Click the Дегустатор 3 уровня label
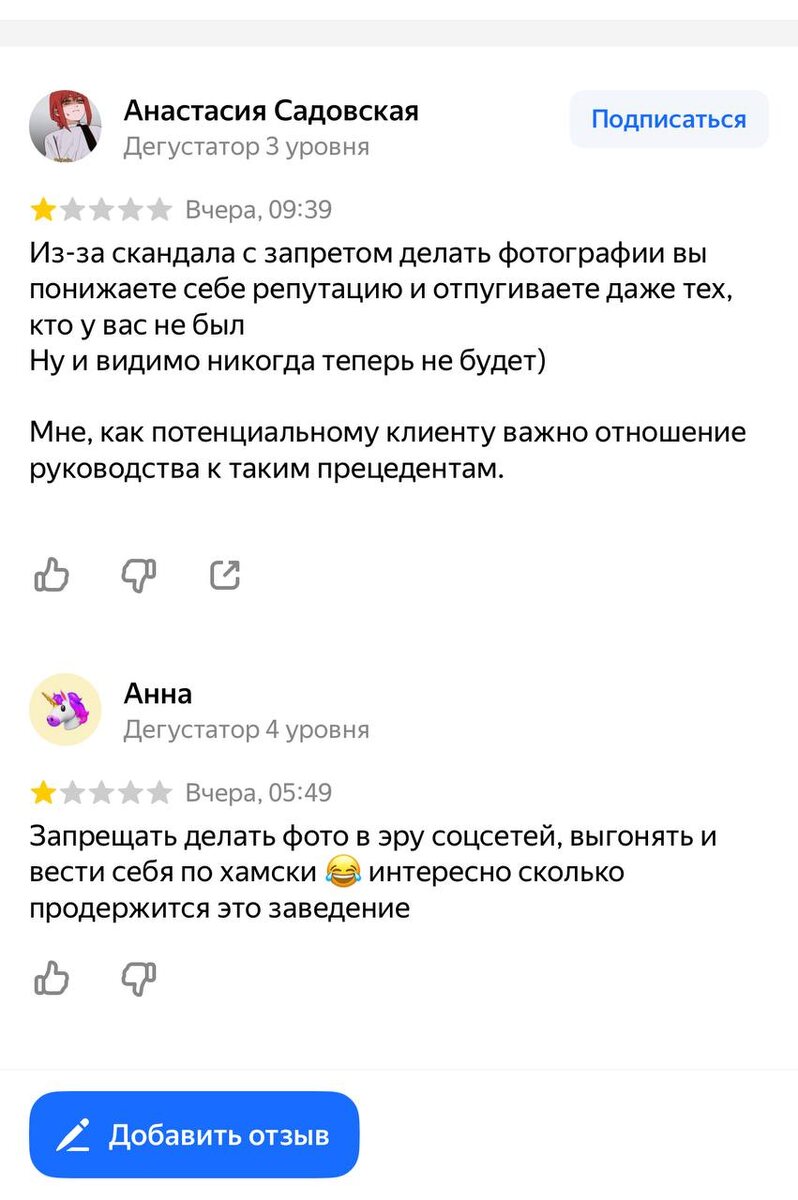The image size is (798, 1200). tap(246, 146)
